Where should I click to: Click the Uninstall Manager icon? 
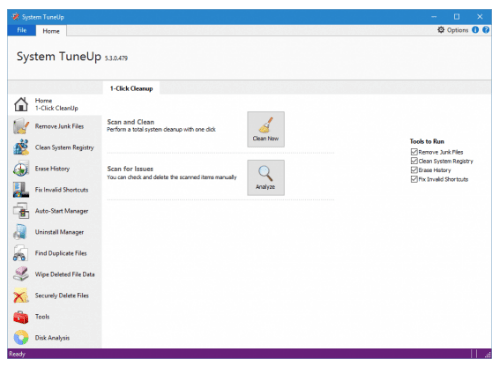[x=21, y=232]
